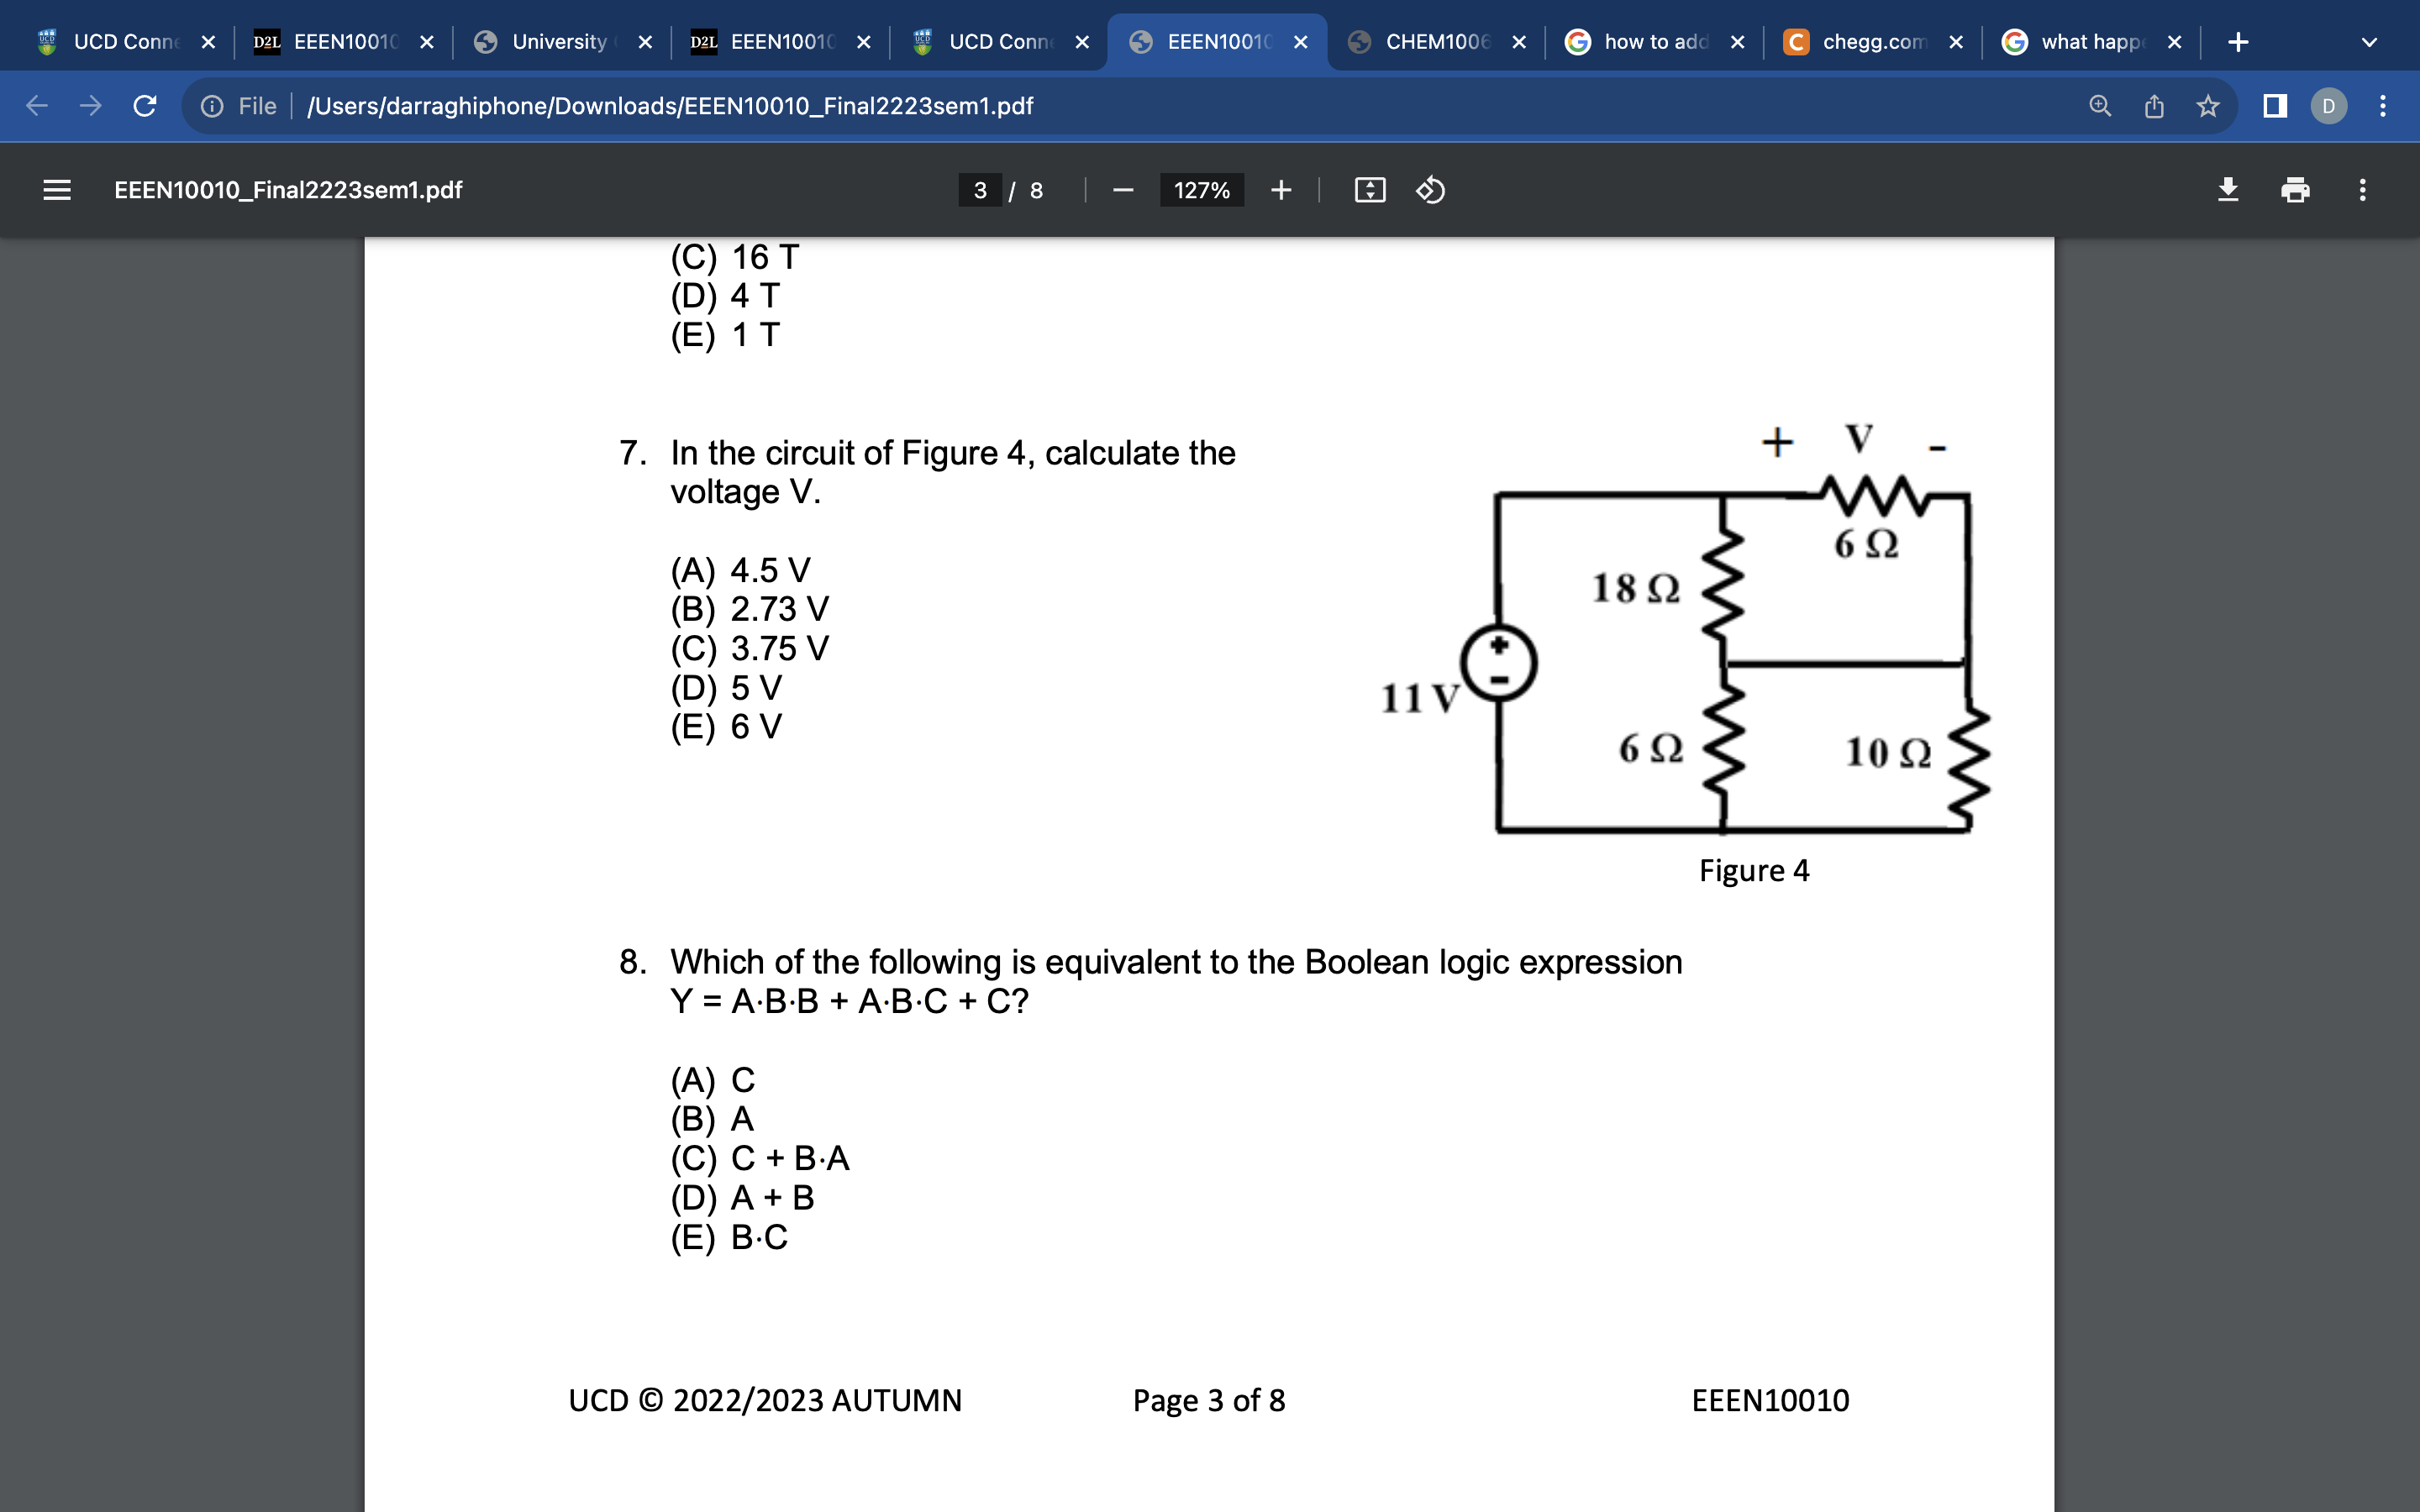Reload the current page
Image resolution: width=2420 pixels, height=1512 pixels.
(x=144, y=106)
